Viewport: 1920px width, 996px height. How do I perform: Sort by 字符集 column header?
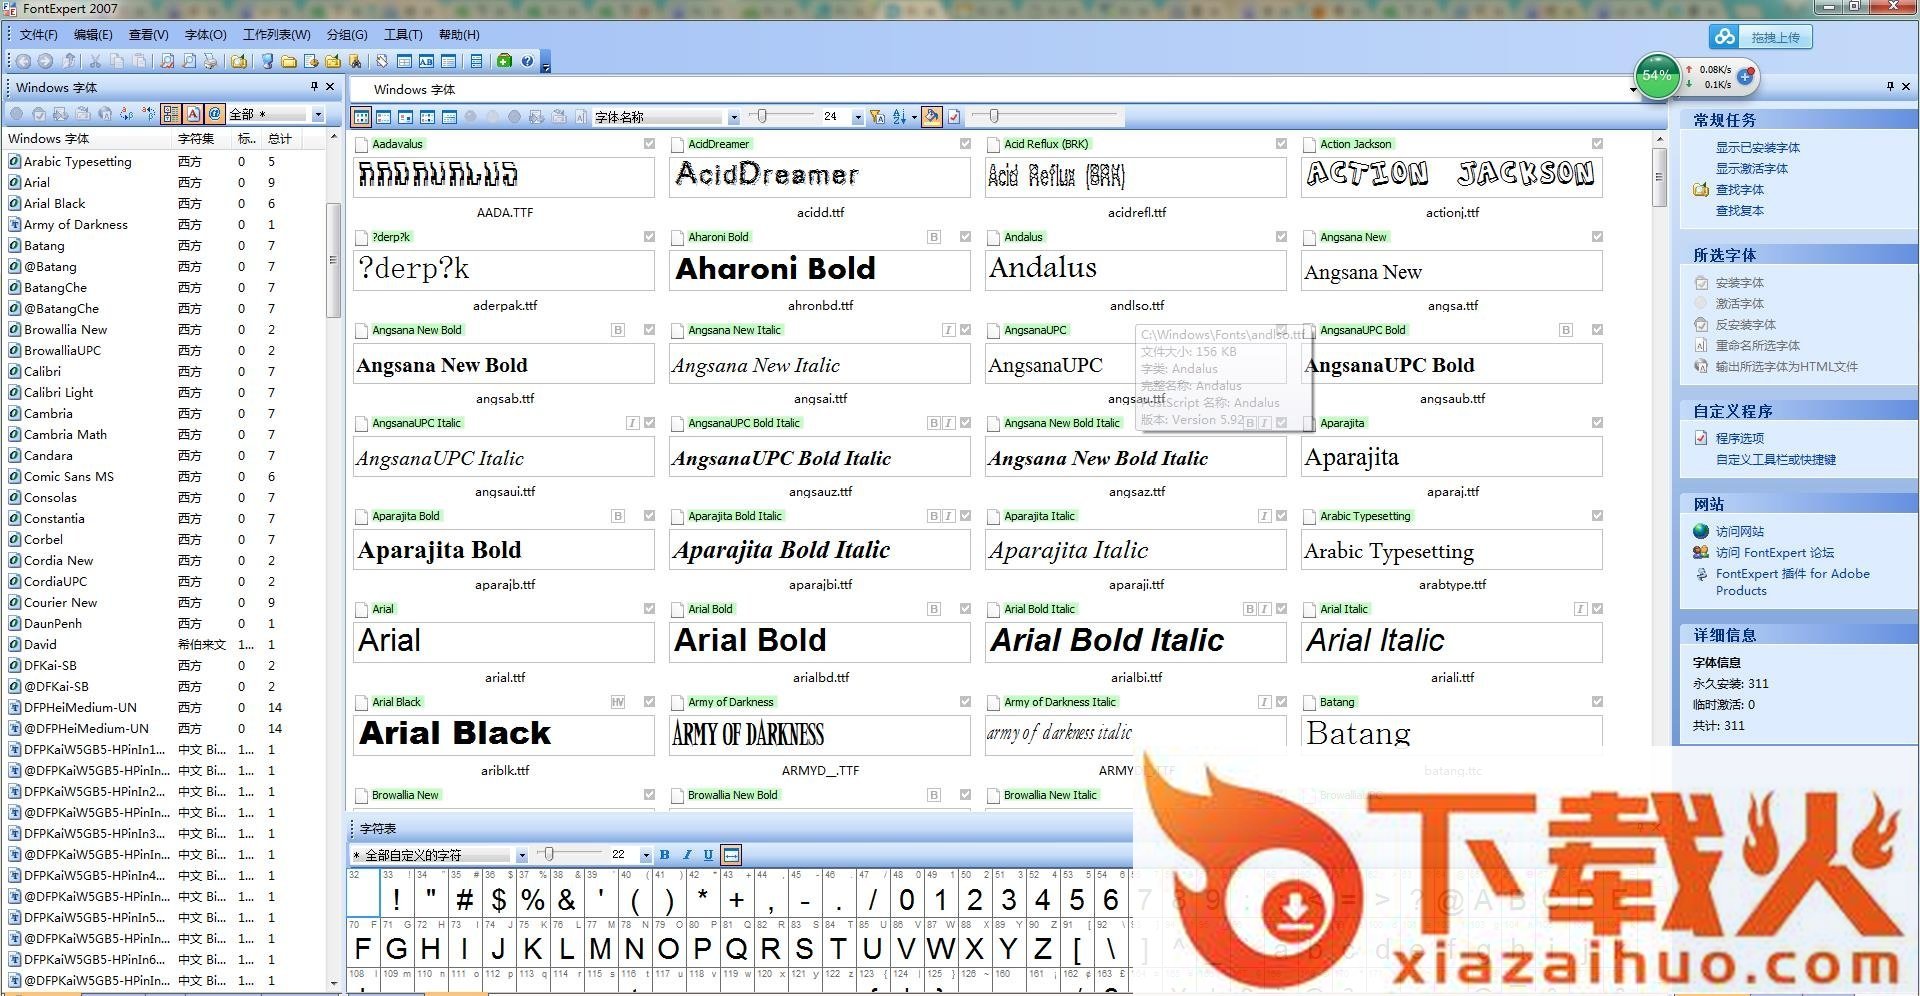coord(195,138)
